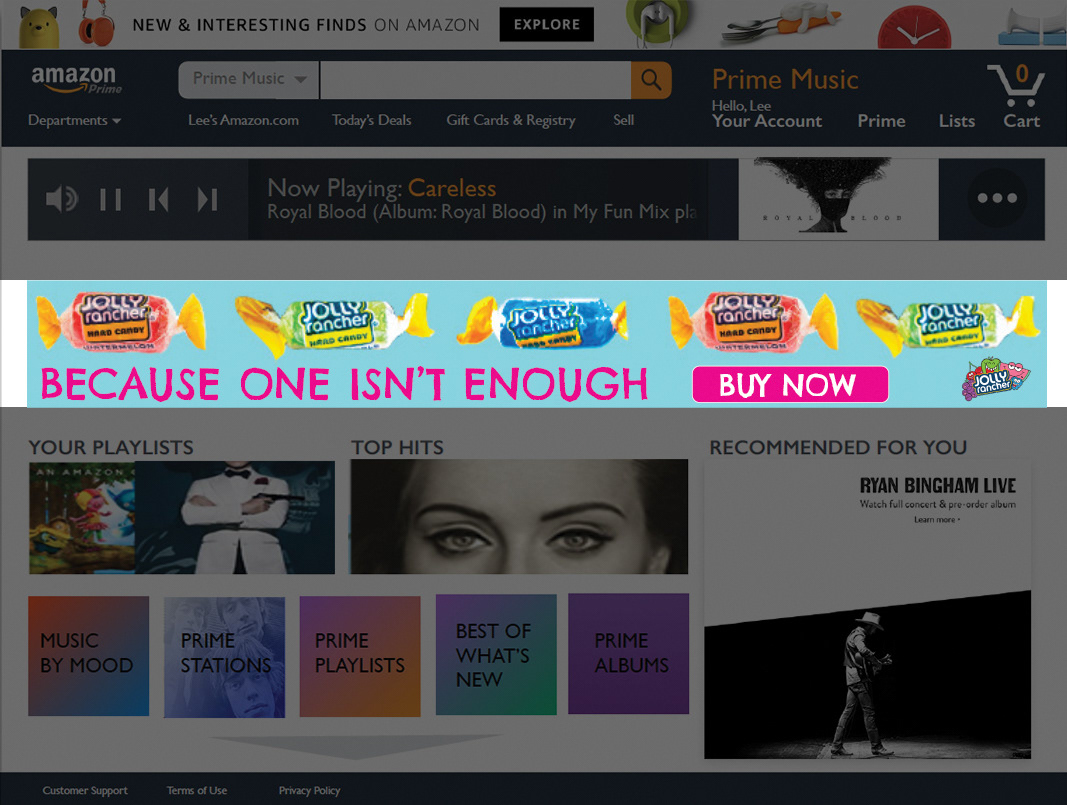This screenshot has height=805, width=1067.
Task: Open Terms of Use link
Action: [x=197, y=790]
